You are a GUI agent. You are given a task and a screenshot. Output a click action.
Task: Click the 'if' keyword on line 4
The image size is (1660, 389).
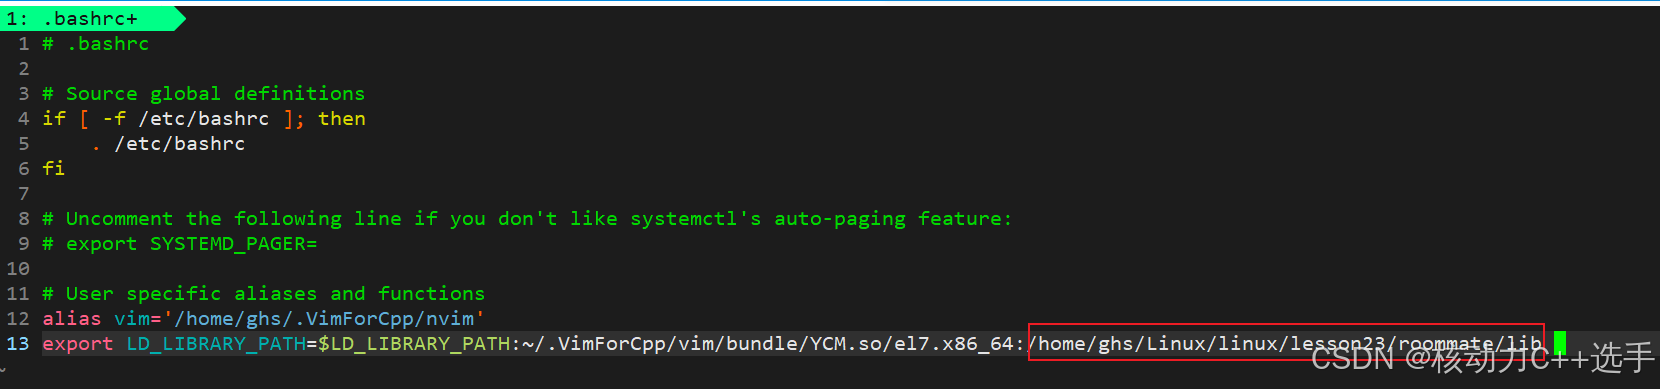click(54, 119)
